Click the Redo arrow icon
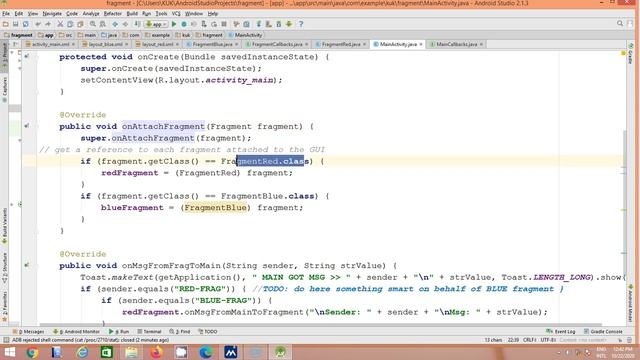The height and width of the screenshot is (360, 640). tap(48, 24)
